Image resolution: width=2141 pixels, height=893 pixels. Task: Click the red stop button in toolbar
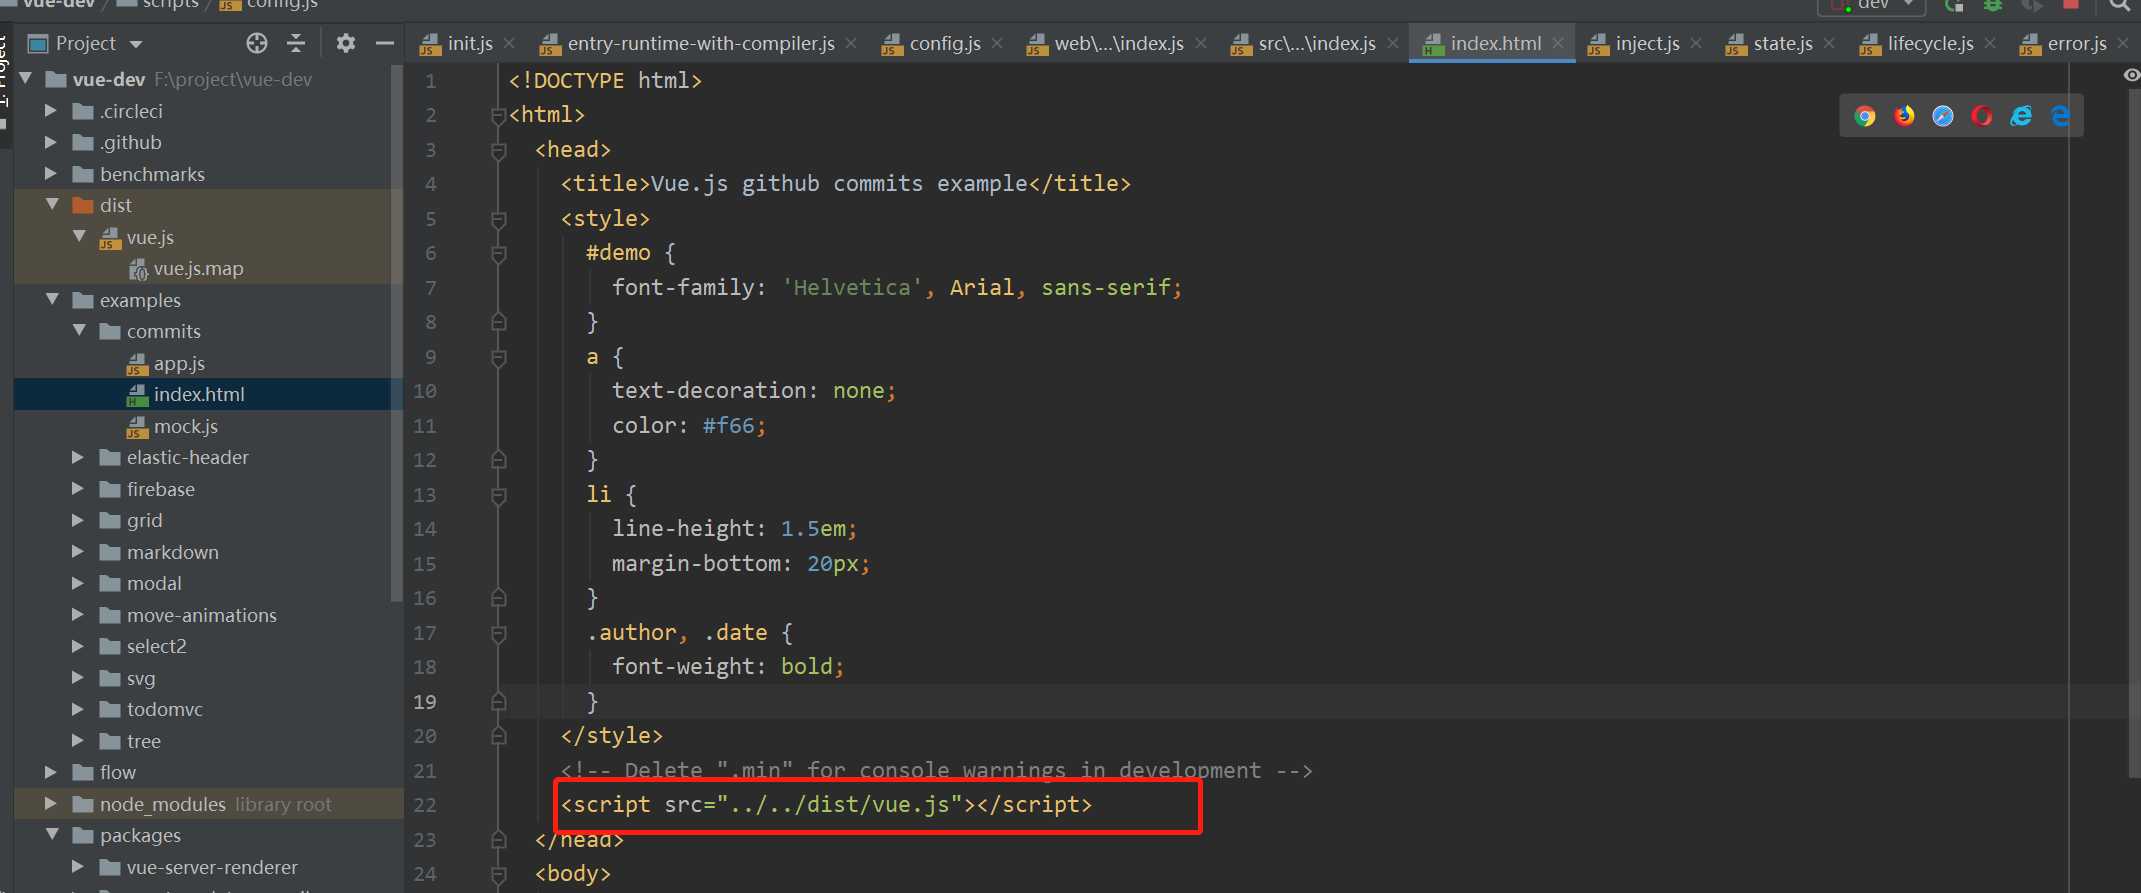(2071, 5)
